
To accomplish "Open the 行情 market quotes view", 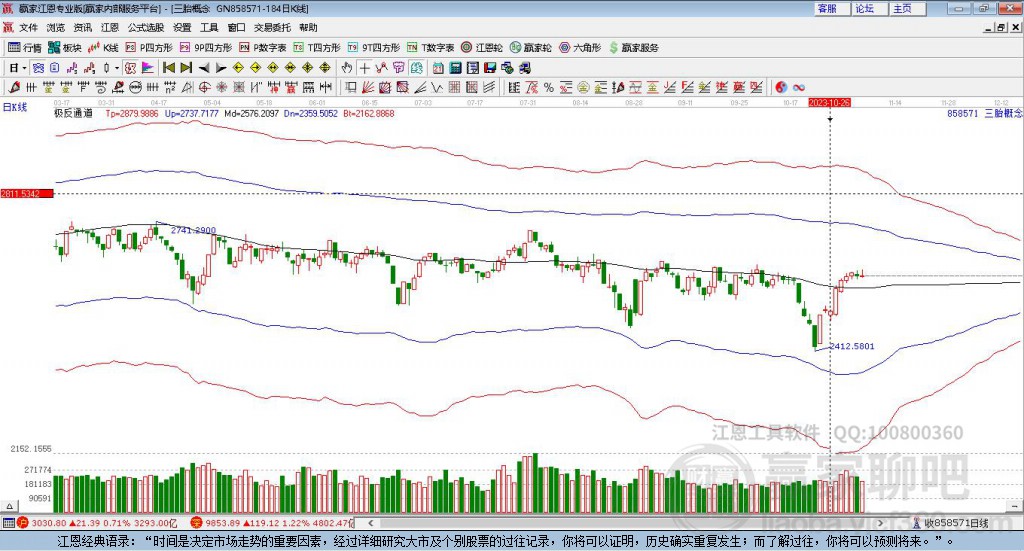I will tap(25, 48).
